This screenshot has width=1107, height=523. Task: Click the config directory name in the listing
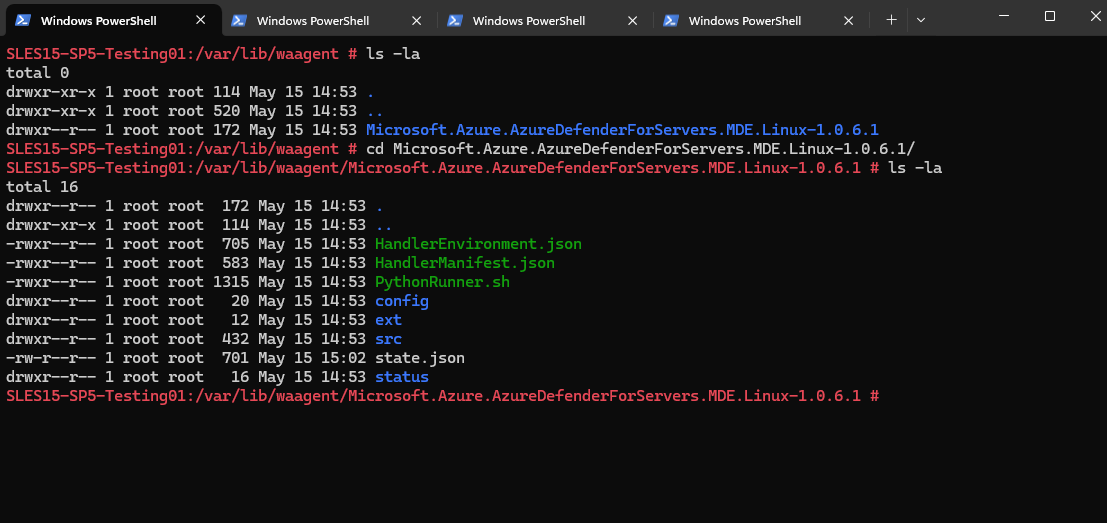point(402,301)
